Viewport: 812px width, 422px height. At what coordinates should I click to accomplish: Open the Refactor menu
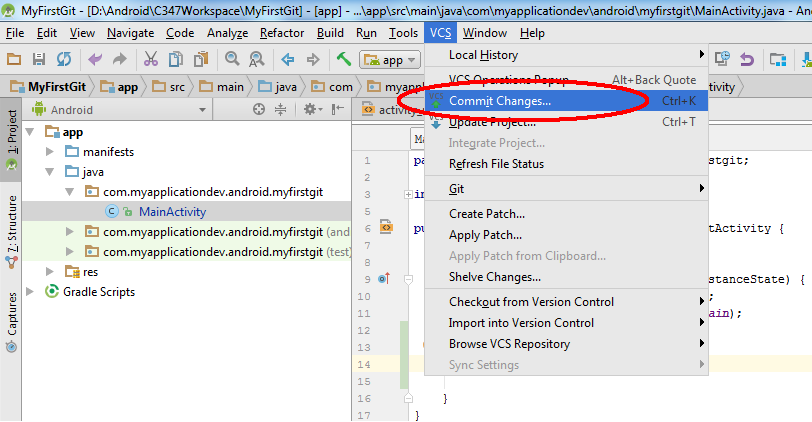(282, 33)
